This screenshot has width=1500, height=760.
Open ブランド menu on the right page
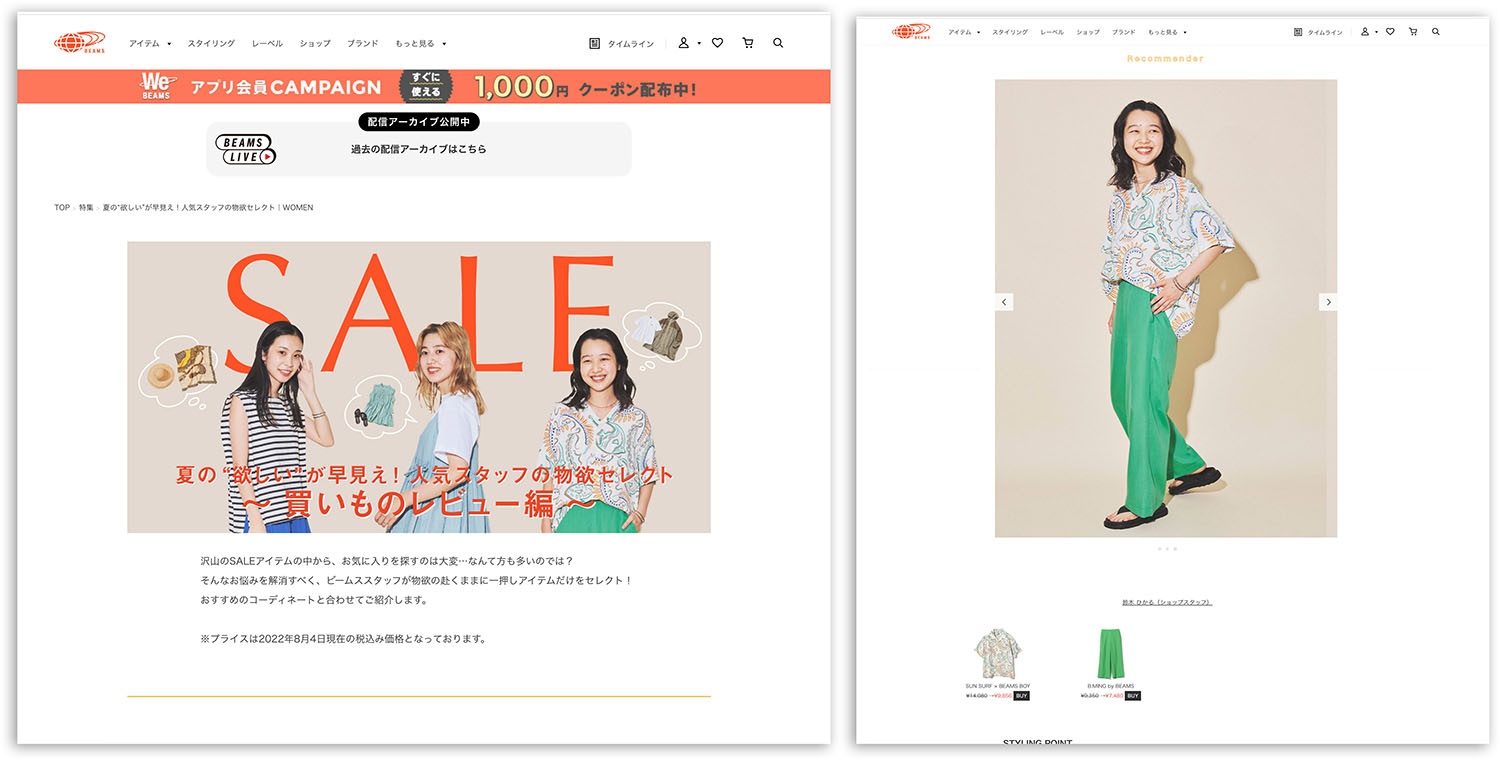1124,32
